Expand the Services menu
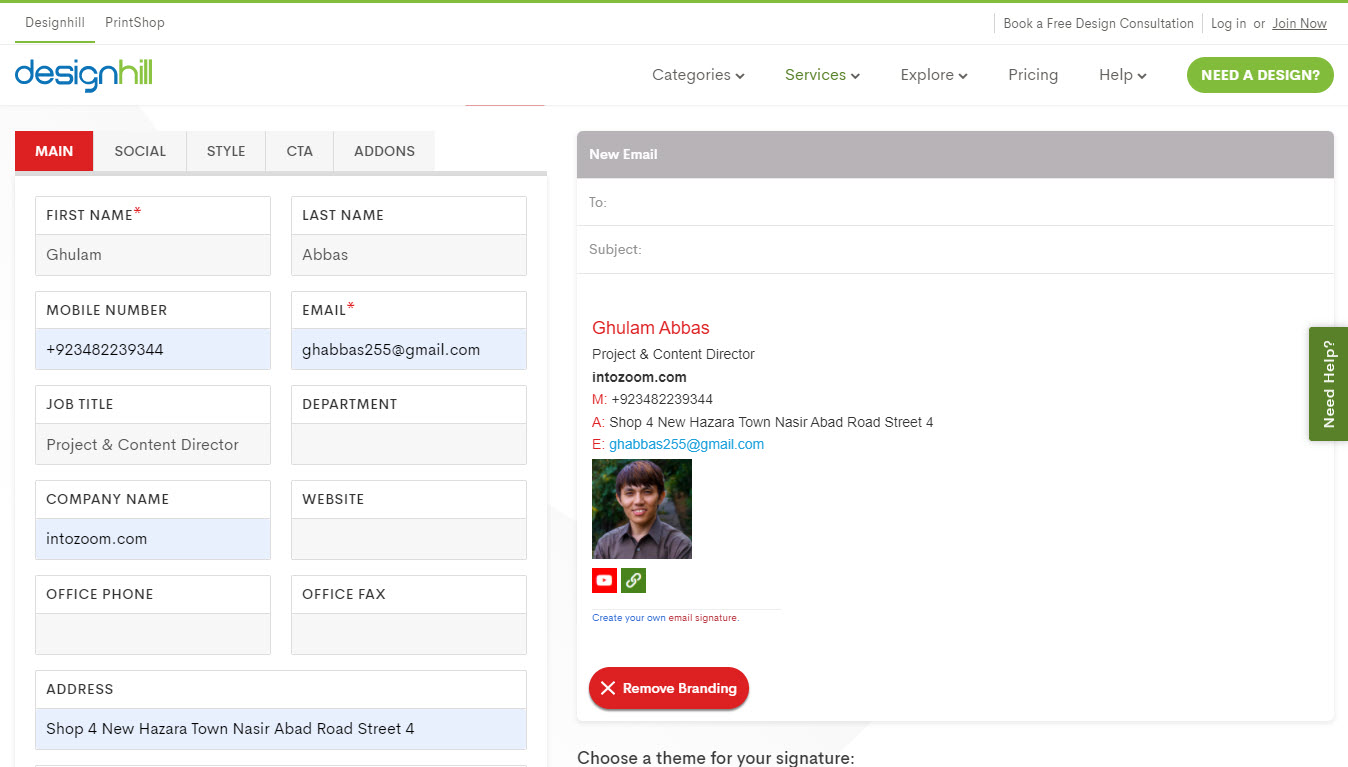This screenshot has height=767, width=1348. (x=822, y=75)
